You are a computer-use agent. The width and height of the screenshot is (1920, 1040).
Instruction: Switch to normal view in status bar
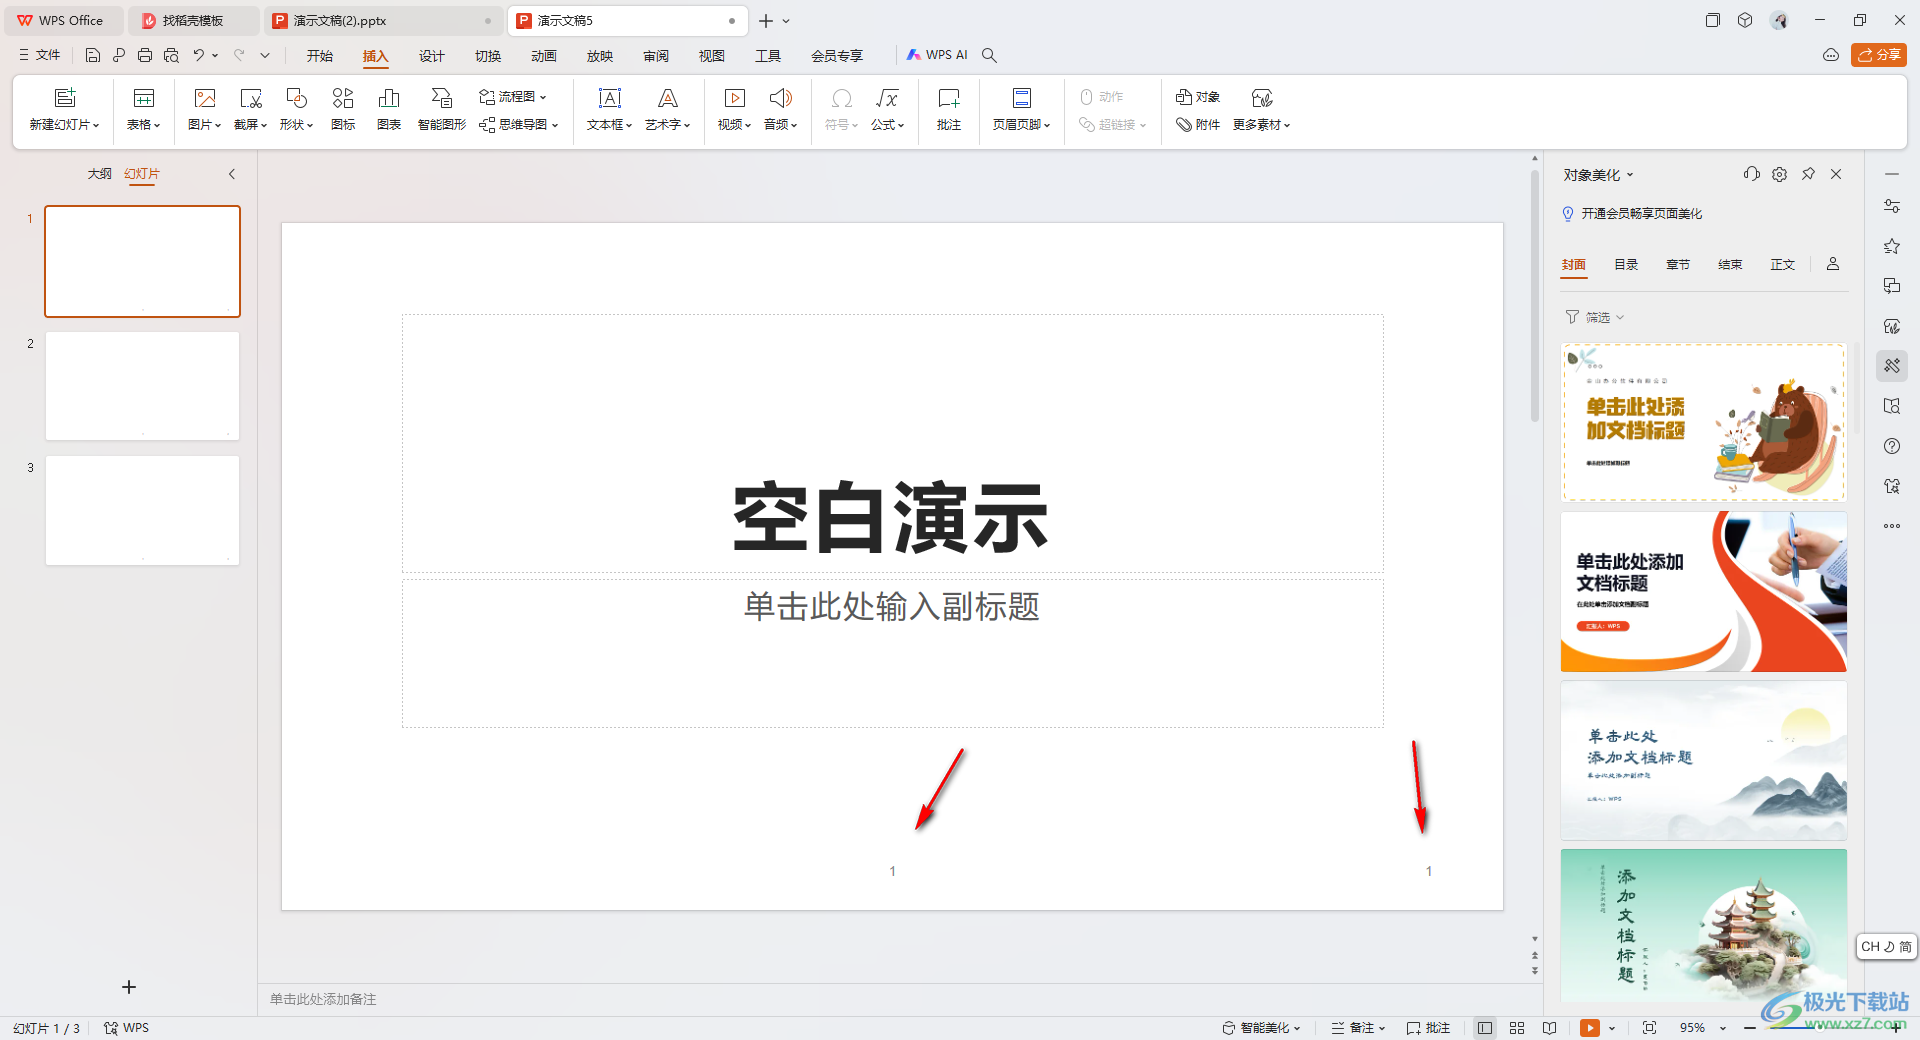(1485, 1028)
